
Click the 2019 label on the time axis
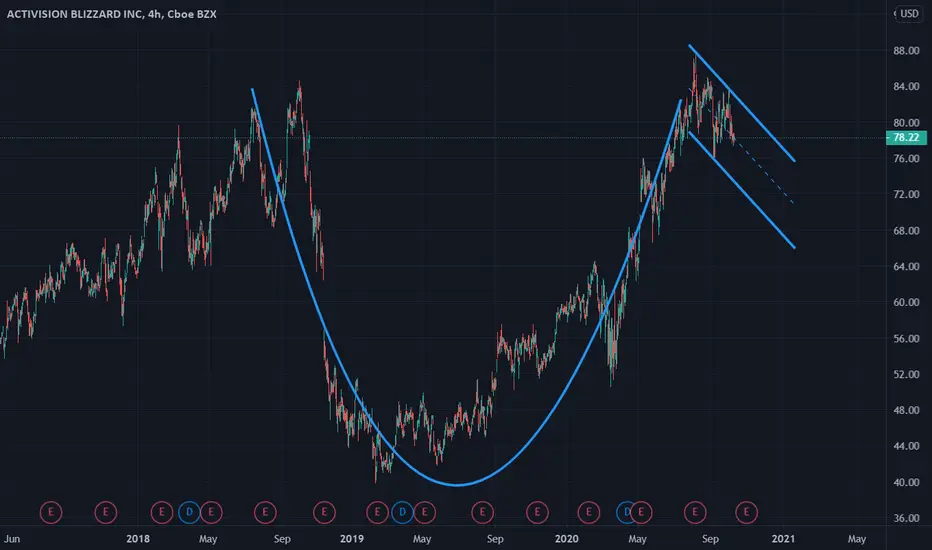(351, 539)
